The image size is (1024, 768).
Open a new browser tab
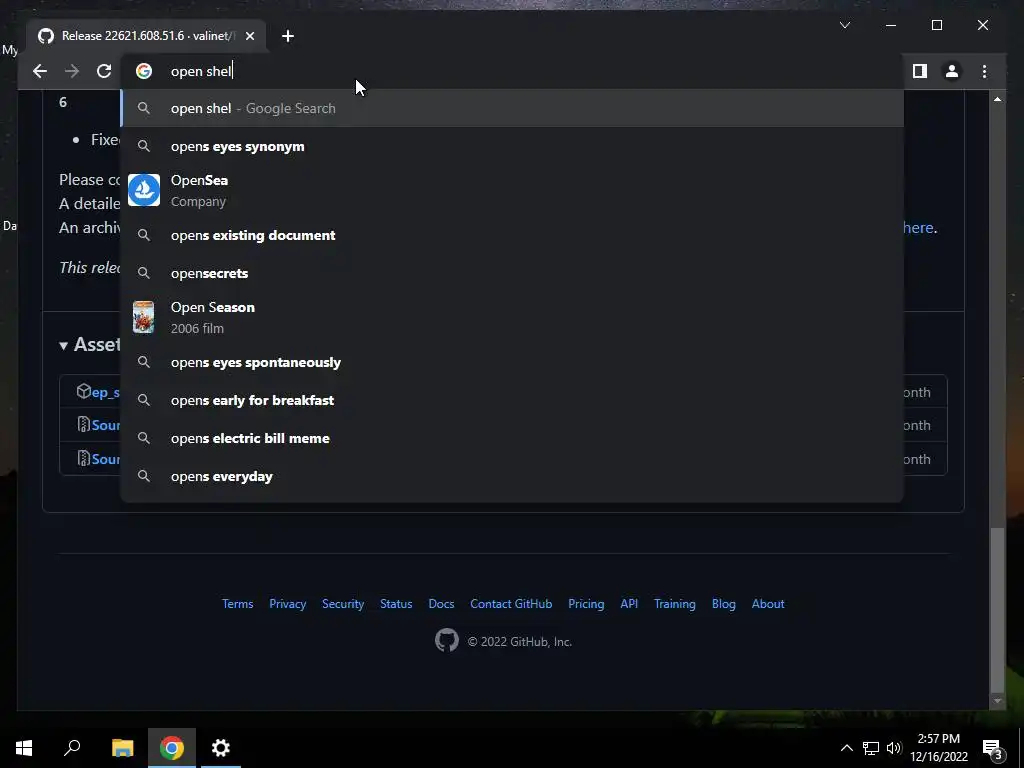(287, 36)
